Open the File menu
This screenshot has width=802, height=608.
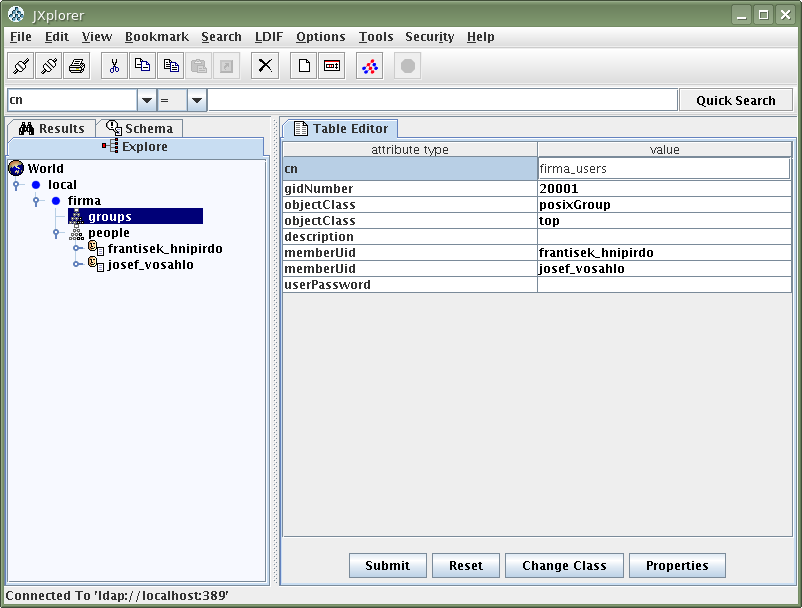coord(20,37)
